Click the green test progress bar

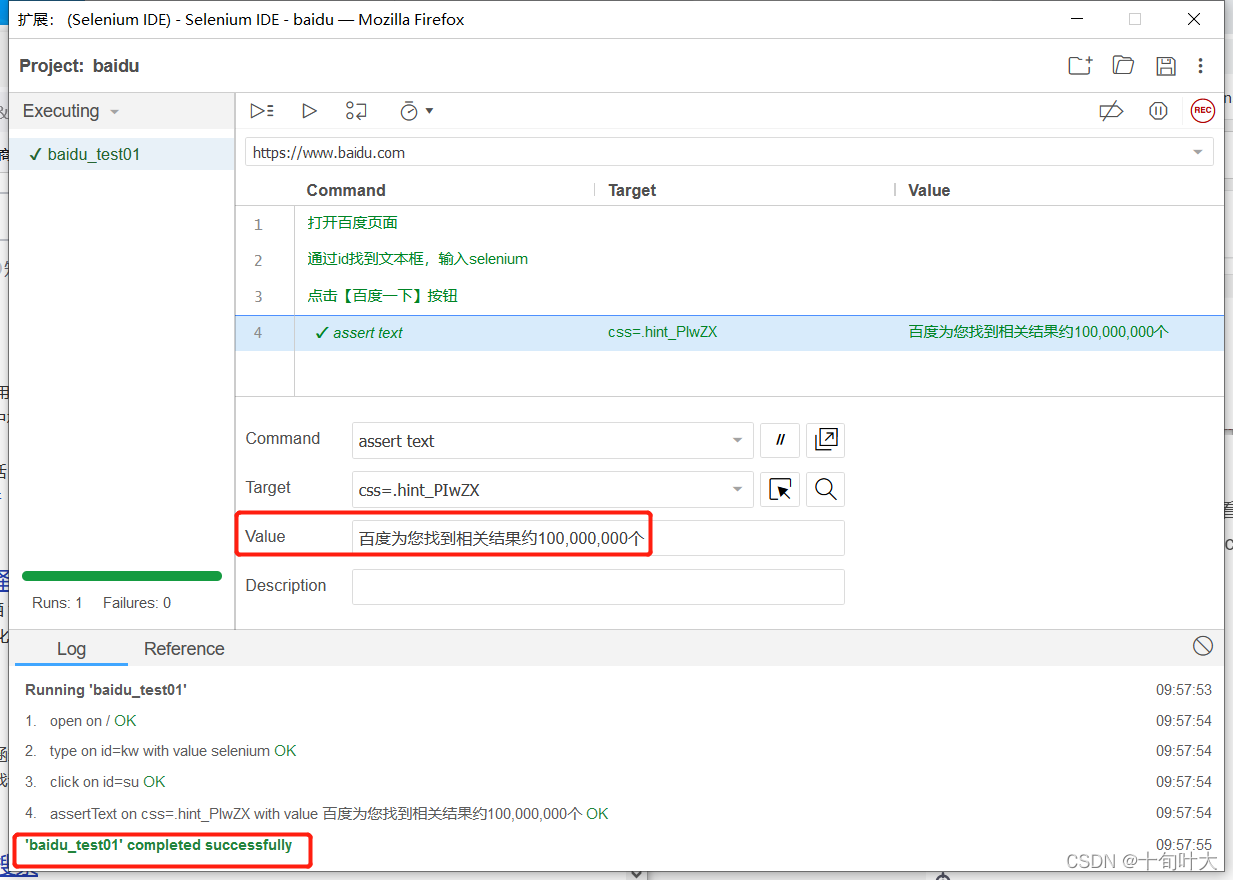[122, 576]
